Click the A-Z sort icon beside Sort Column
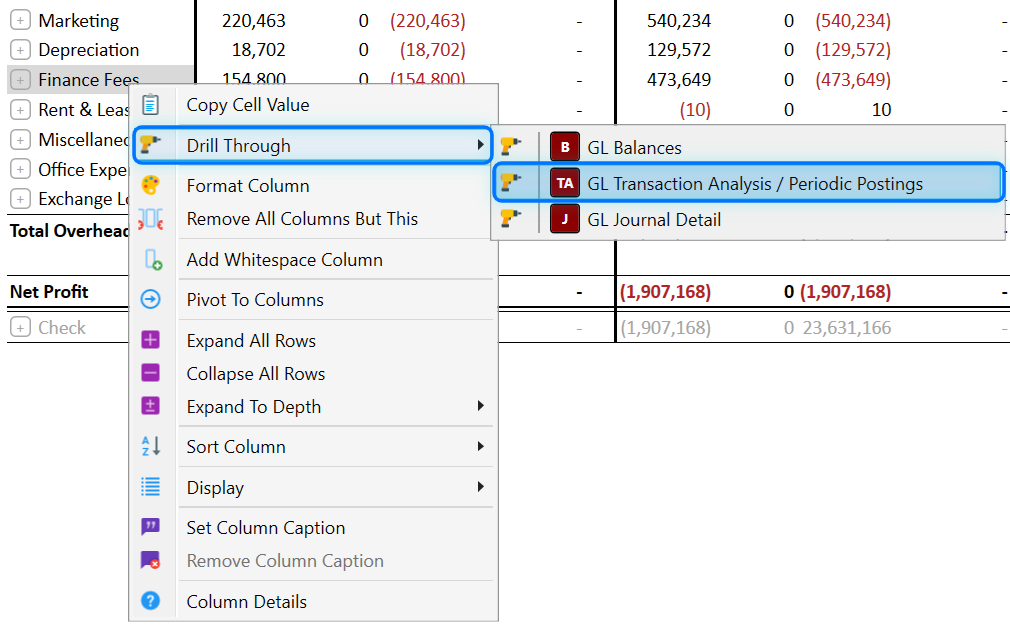This screenshot has width=1010, height=630. [x=150, y=446]
